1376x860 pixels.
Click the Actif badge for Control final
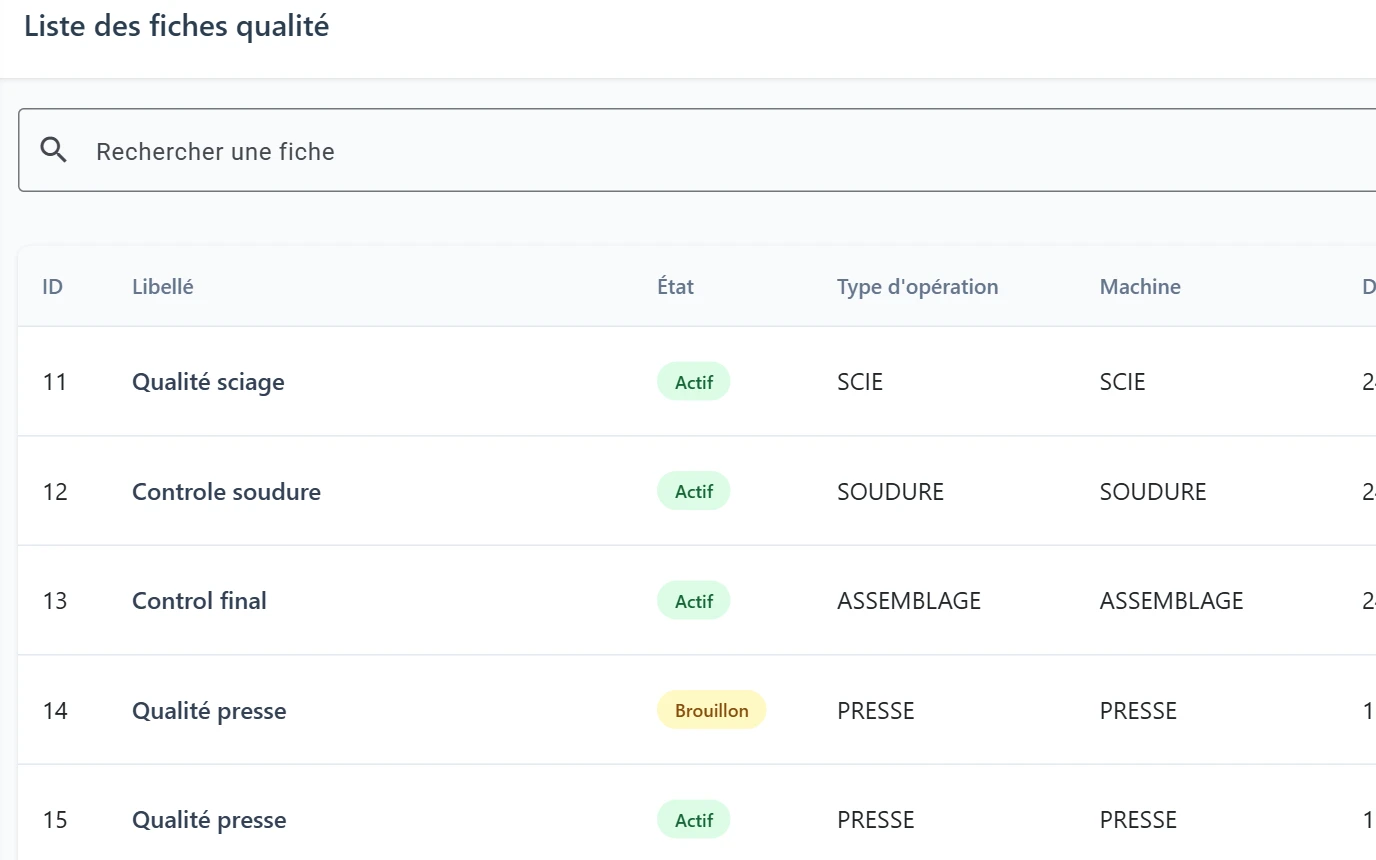[x=694, y=601]
